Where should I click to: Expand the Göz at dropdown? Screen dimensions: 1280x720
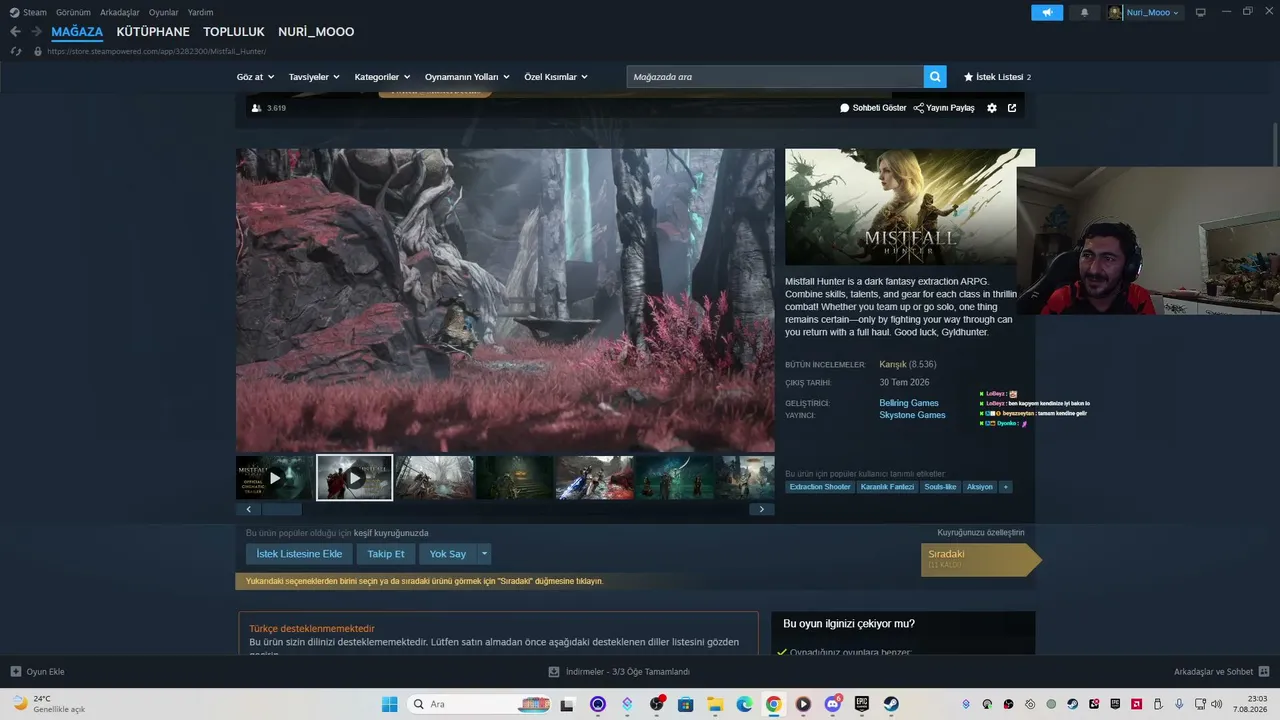pos(255,77)
